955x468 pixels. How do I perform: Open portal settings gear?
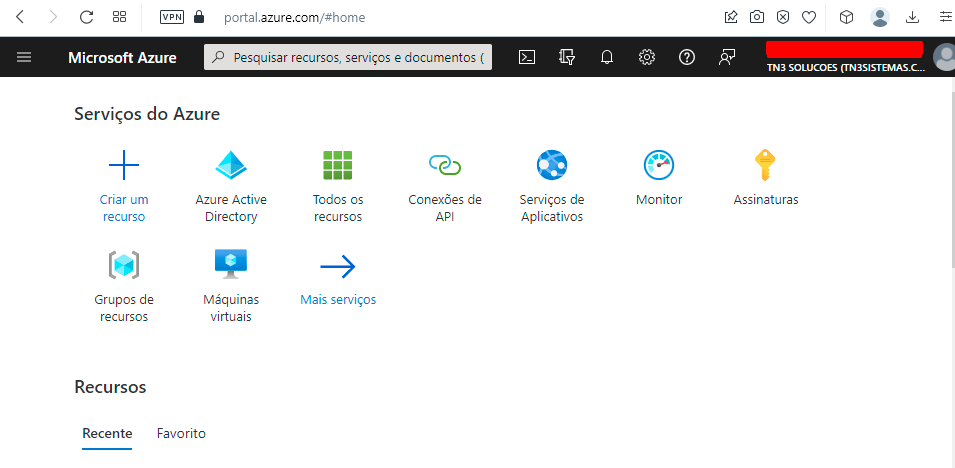[x=647, y=57]
